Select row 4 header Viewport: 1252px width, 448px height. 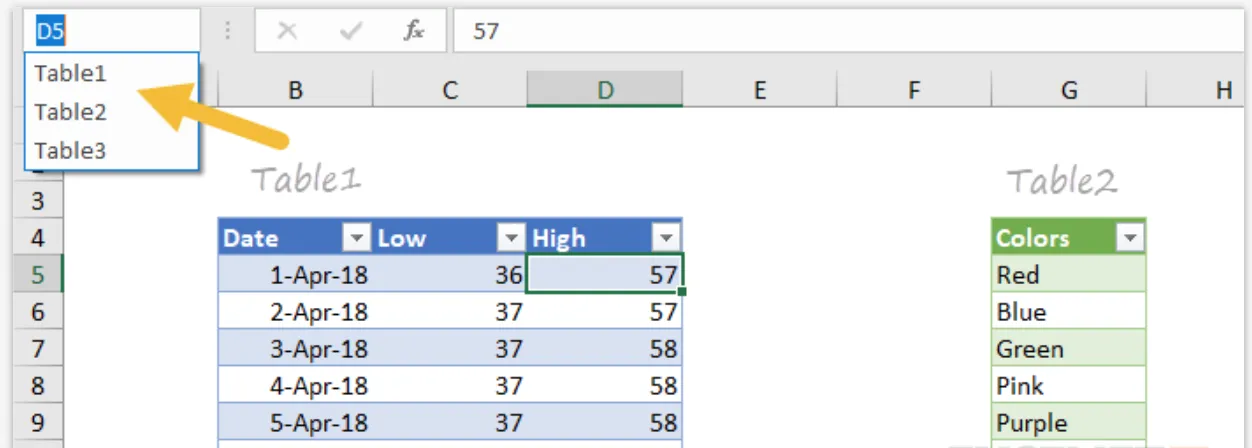(x=38, y=238)
